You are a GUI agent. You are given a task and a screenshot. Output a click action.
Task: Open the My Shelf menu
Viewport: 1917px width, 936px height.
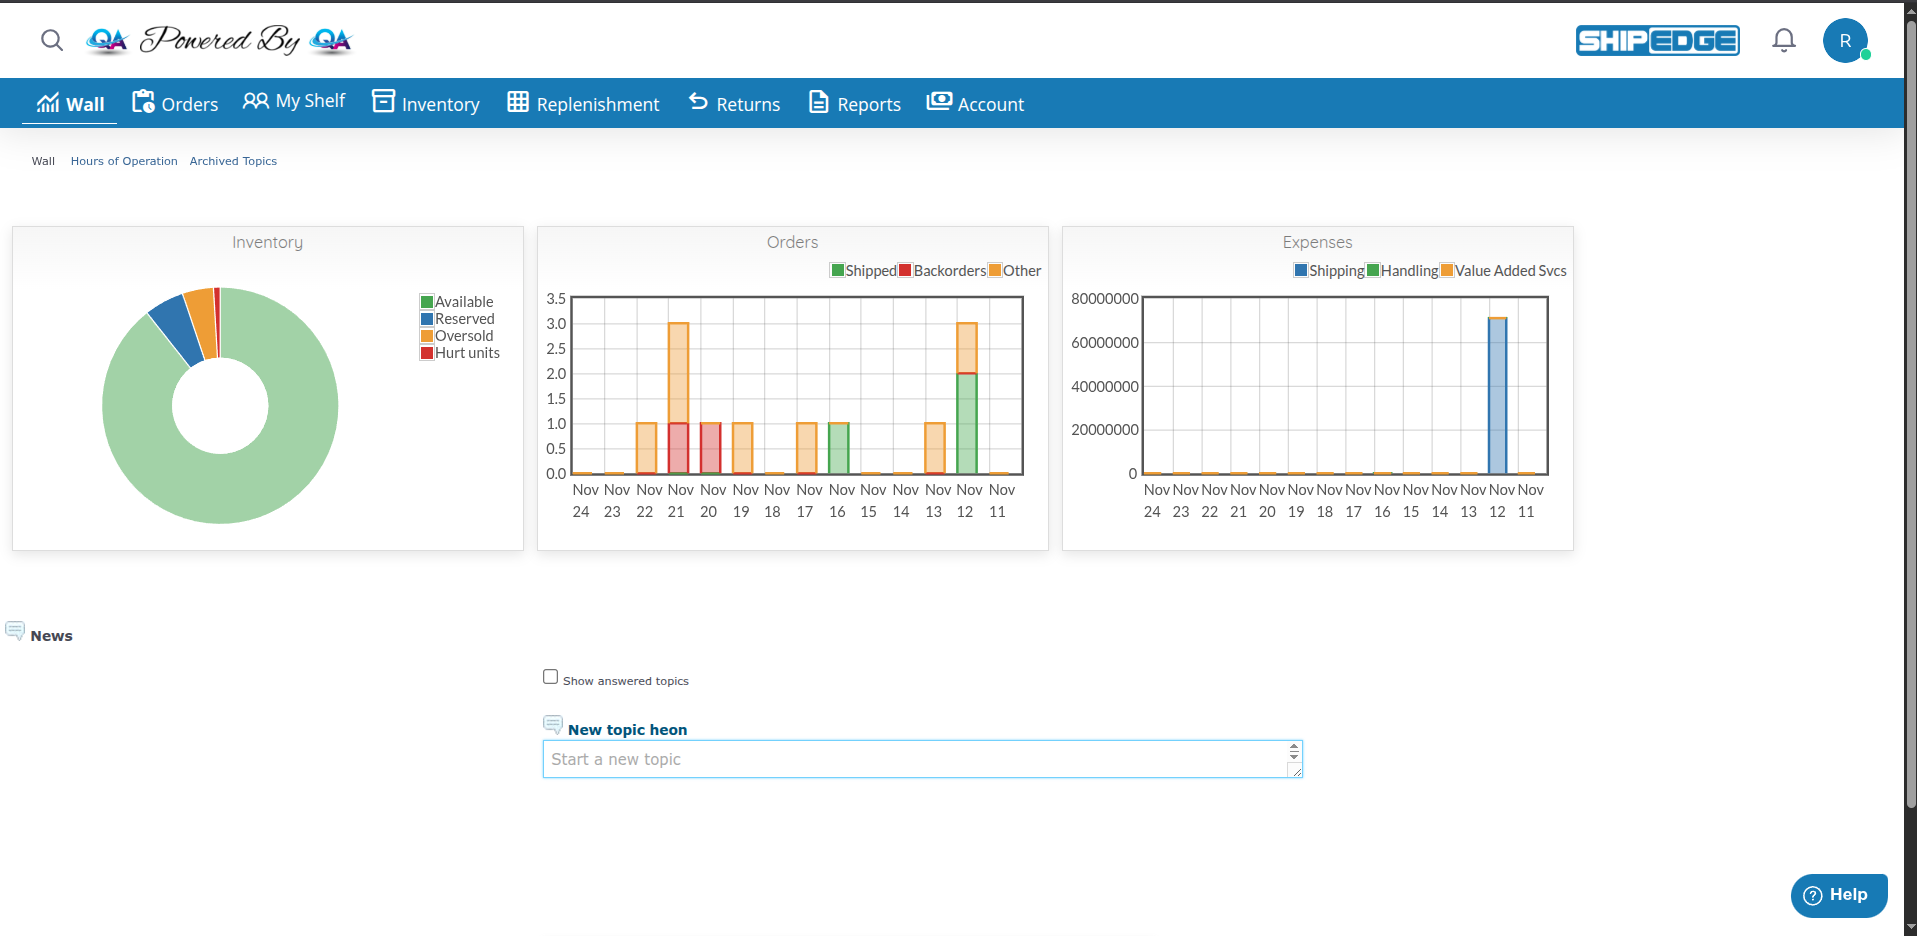pyautogui.click(x=294, y=101)
